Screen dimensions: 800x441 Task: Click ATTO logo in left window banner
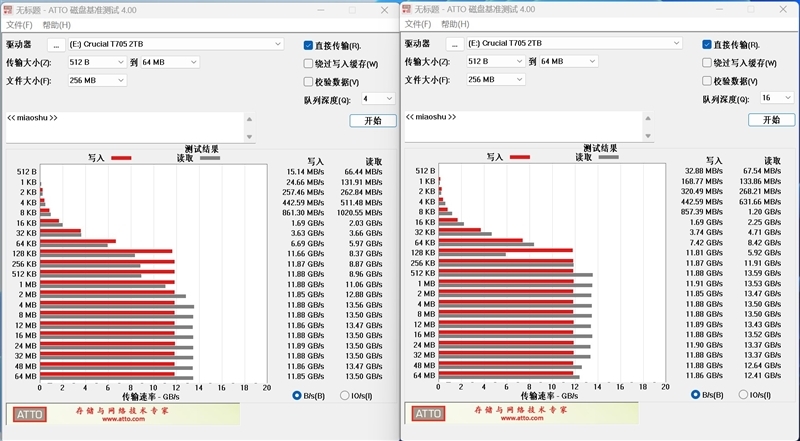point(30,414)
